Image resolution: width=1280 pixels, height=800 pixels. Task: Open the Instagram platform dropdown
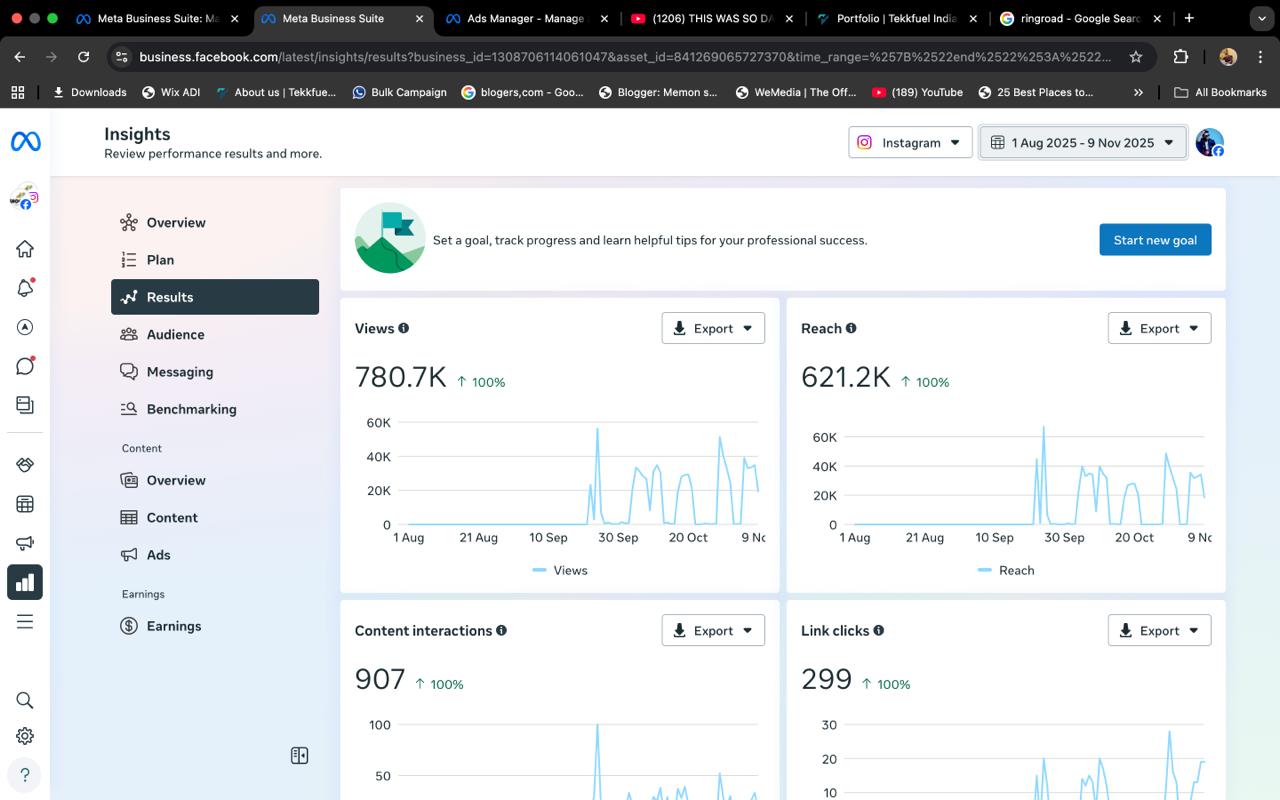tap(910, 143)
